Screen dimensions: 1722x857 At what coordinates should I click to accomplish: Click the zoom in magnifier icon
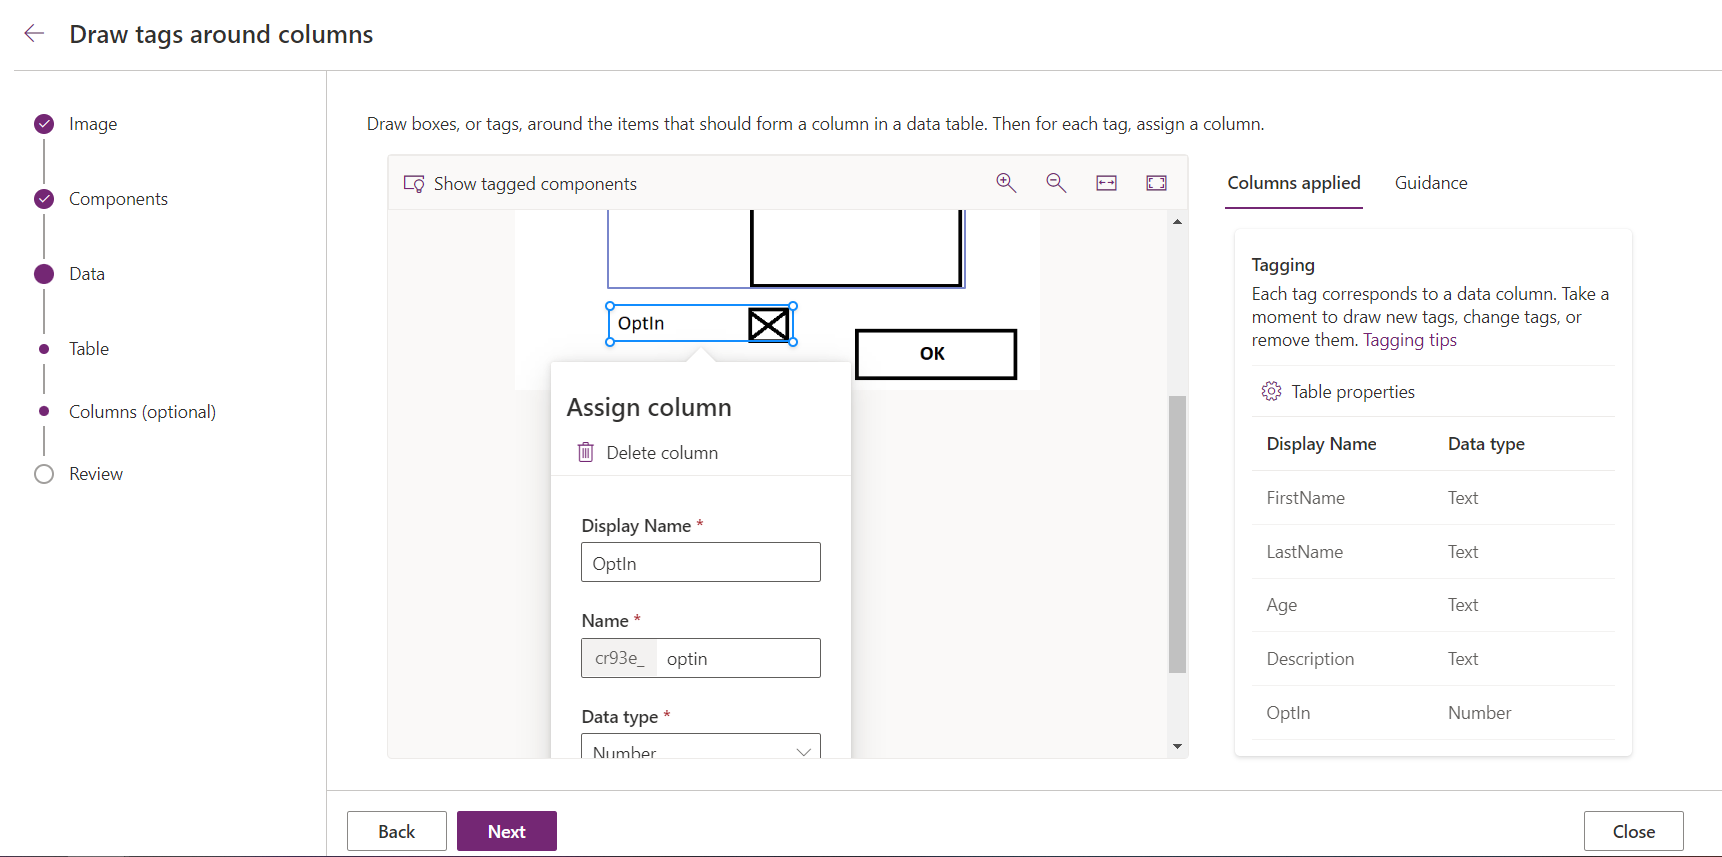1006,183
